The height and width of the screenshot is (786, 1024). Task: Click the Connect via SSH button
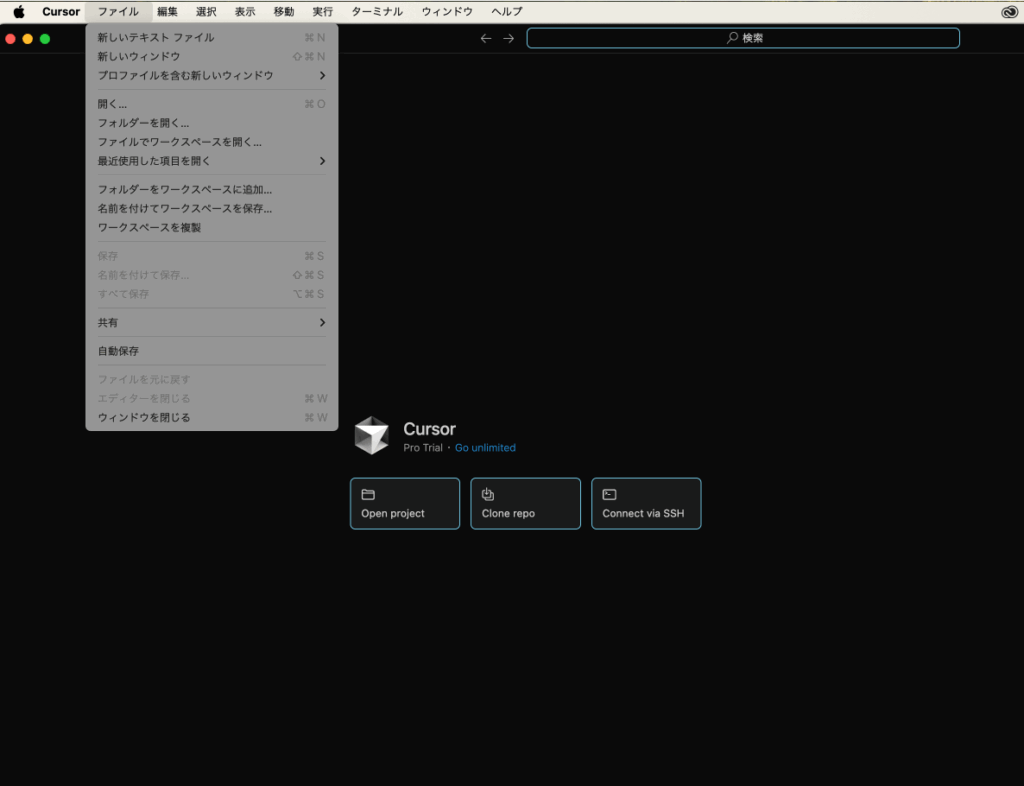tap(647, 503)
